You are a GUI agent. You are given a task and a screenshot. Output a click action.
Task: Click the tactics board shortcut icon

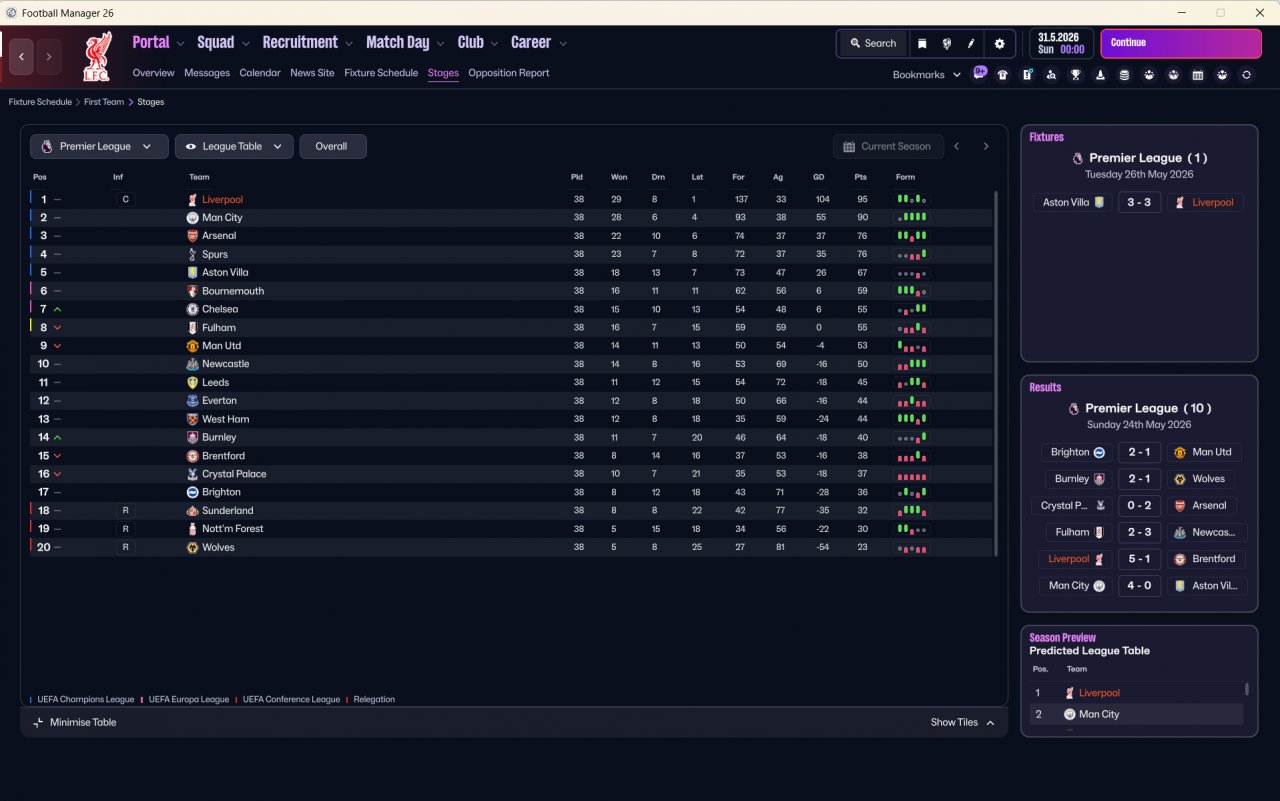pyautogui.click(x=1027, y=75)
